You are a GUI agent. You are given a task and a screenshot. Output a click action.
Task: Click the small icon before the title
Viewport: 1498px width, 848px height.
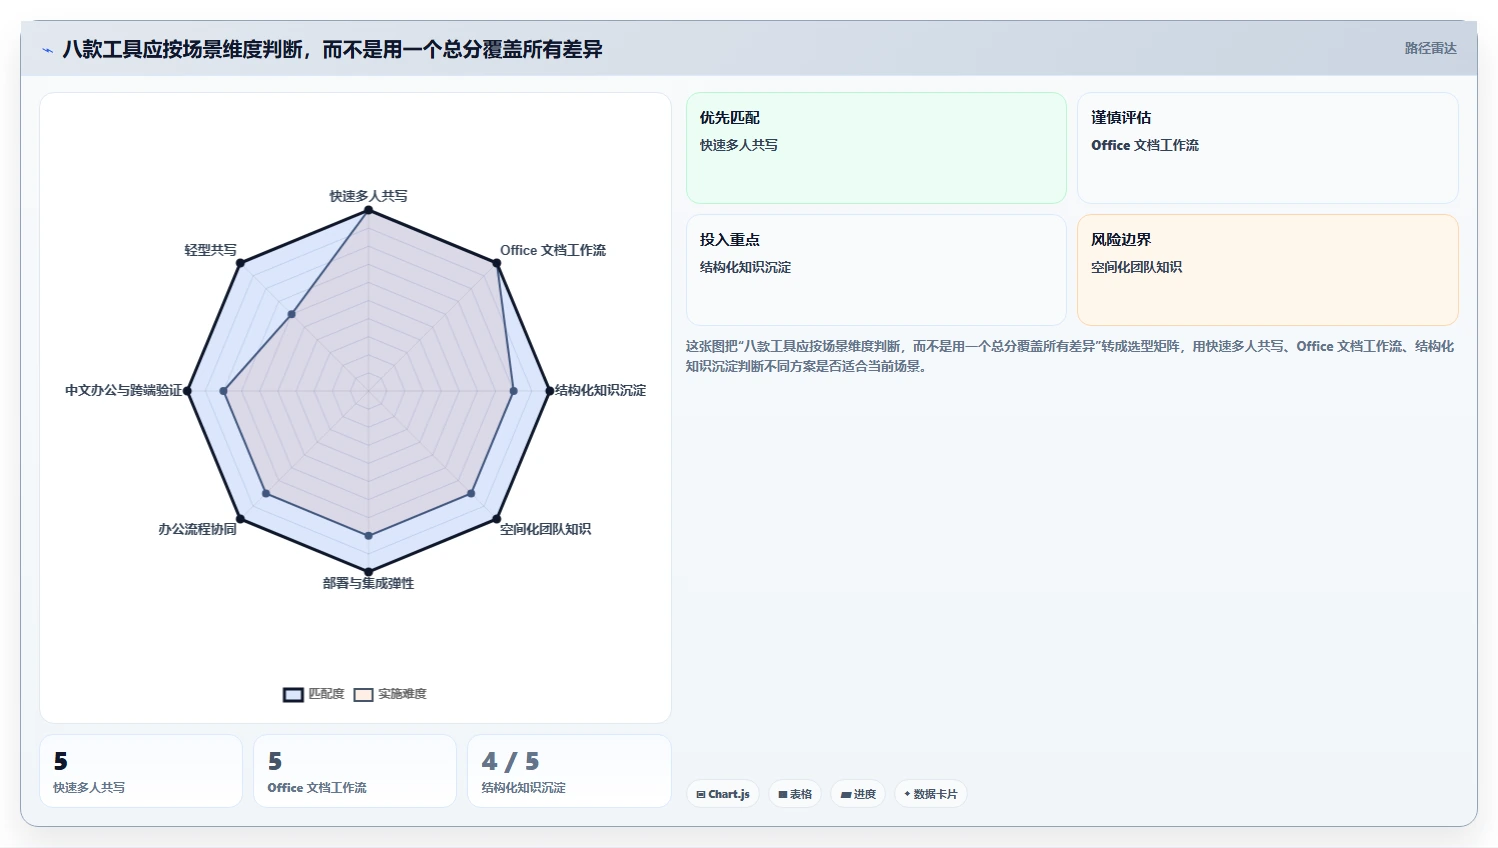coord(47,50)
